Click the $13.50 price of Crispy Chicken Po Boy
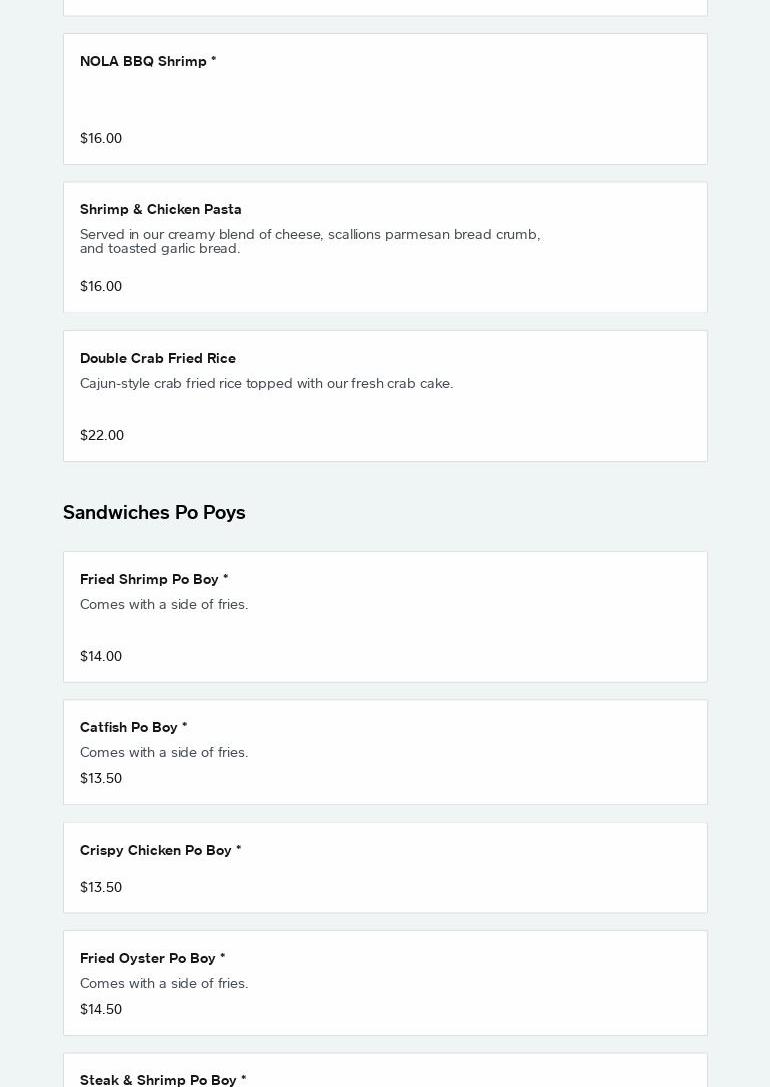The width and height of the screenshot is (770, 1087). 101,887
